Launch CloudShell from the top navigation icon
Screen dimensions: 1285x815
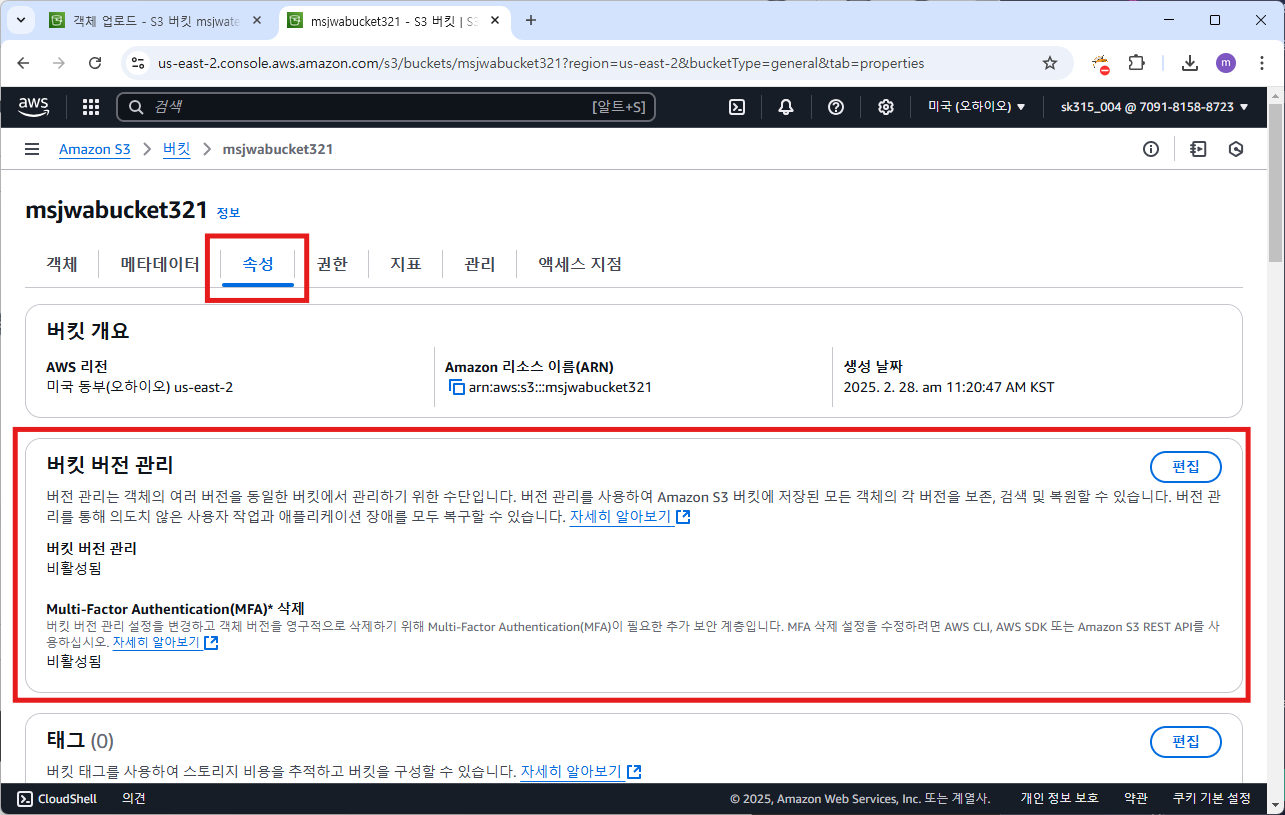[737, 107]
